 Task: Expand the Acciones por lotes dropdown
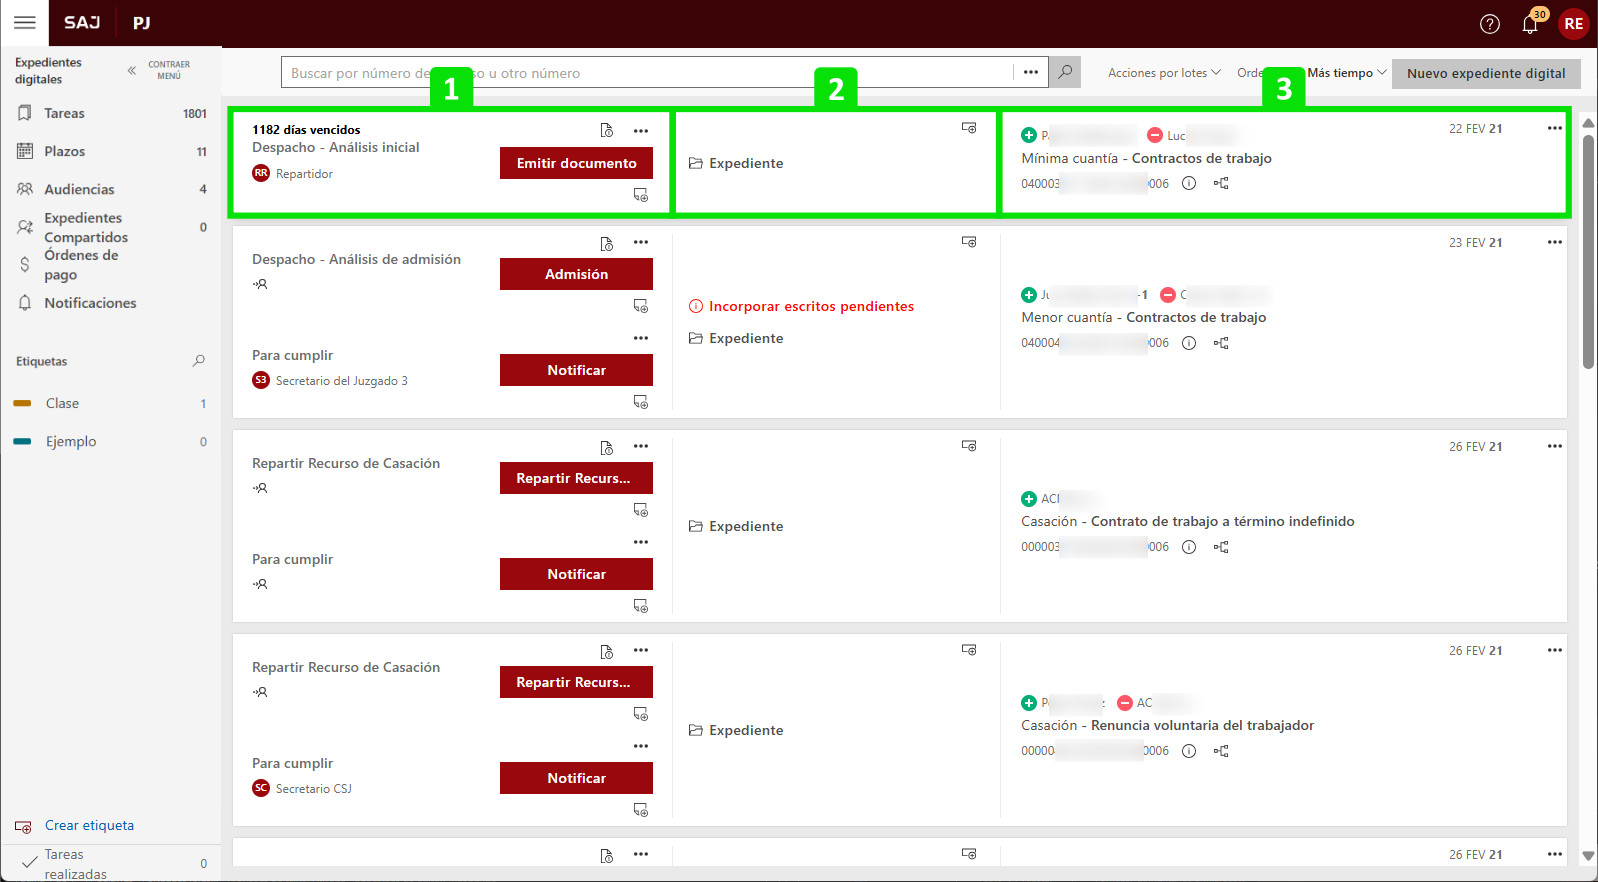[x=1163, y=73]
